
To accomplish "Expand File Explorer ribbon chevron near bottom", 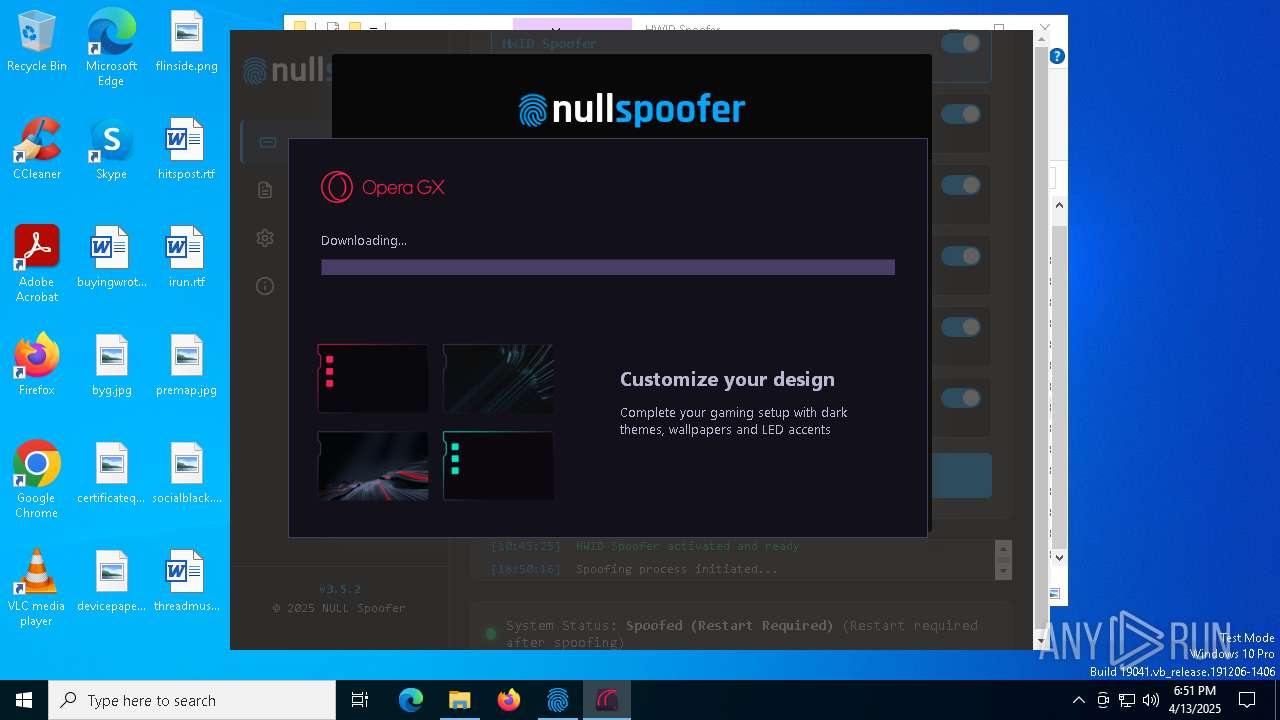I will (1060, 557).
